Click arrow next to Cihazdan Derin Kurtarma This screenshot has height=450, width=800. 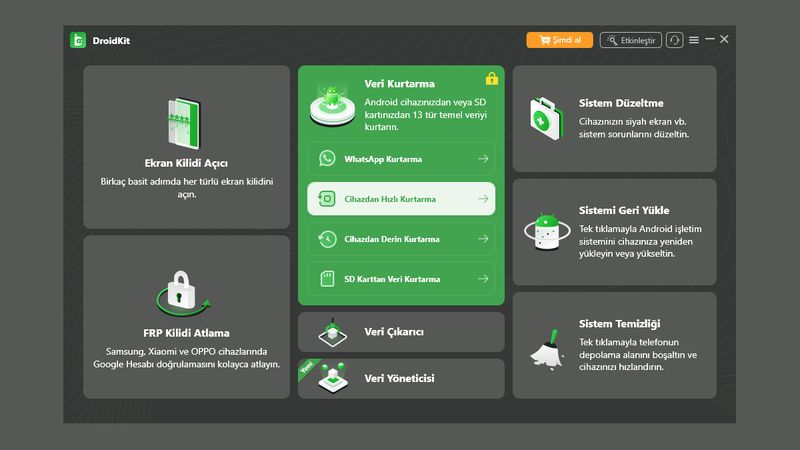pos(483,239)
